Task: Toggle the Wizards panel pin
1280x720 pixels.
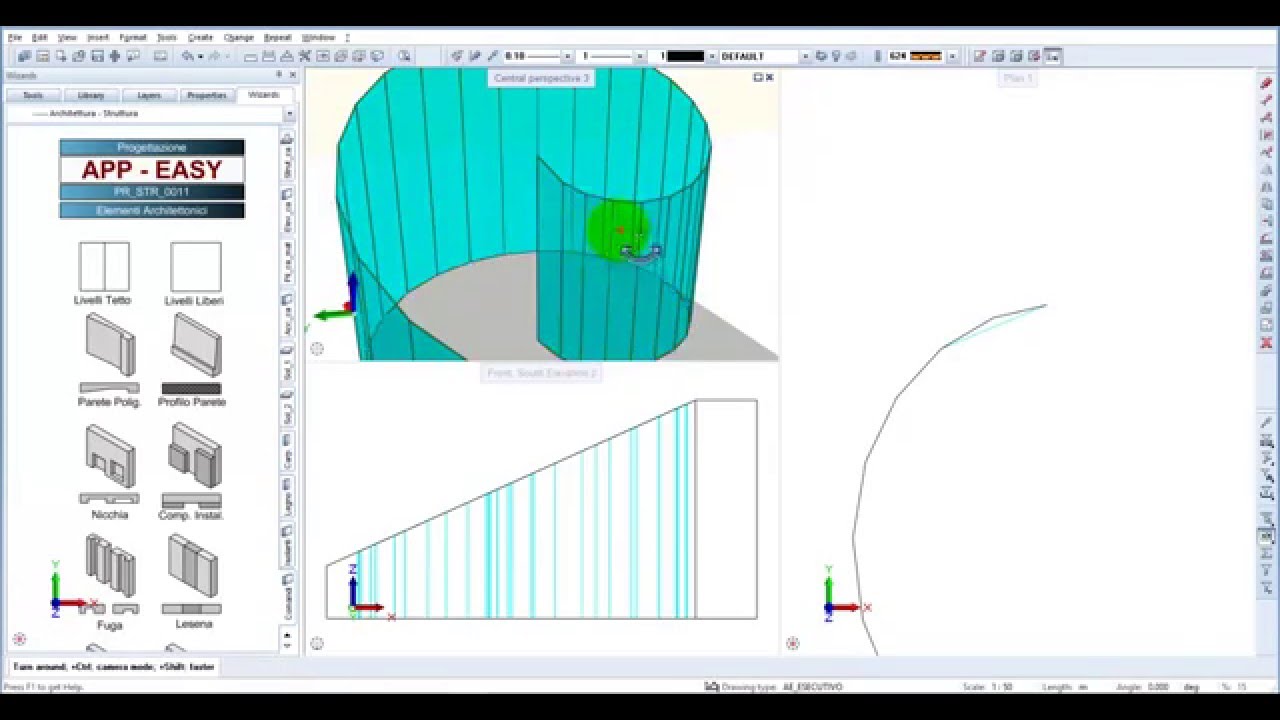Action: (x=279, y=75)
